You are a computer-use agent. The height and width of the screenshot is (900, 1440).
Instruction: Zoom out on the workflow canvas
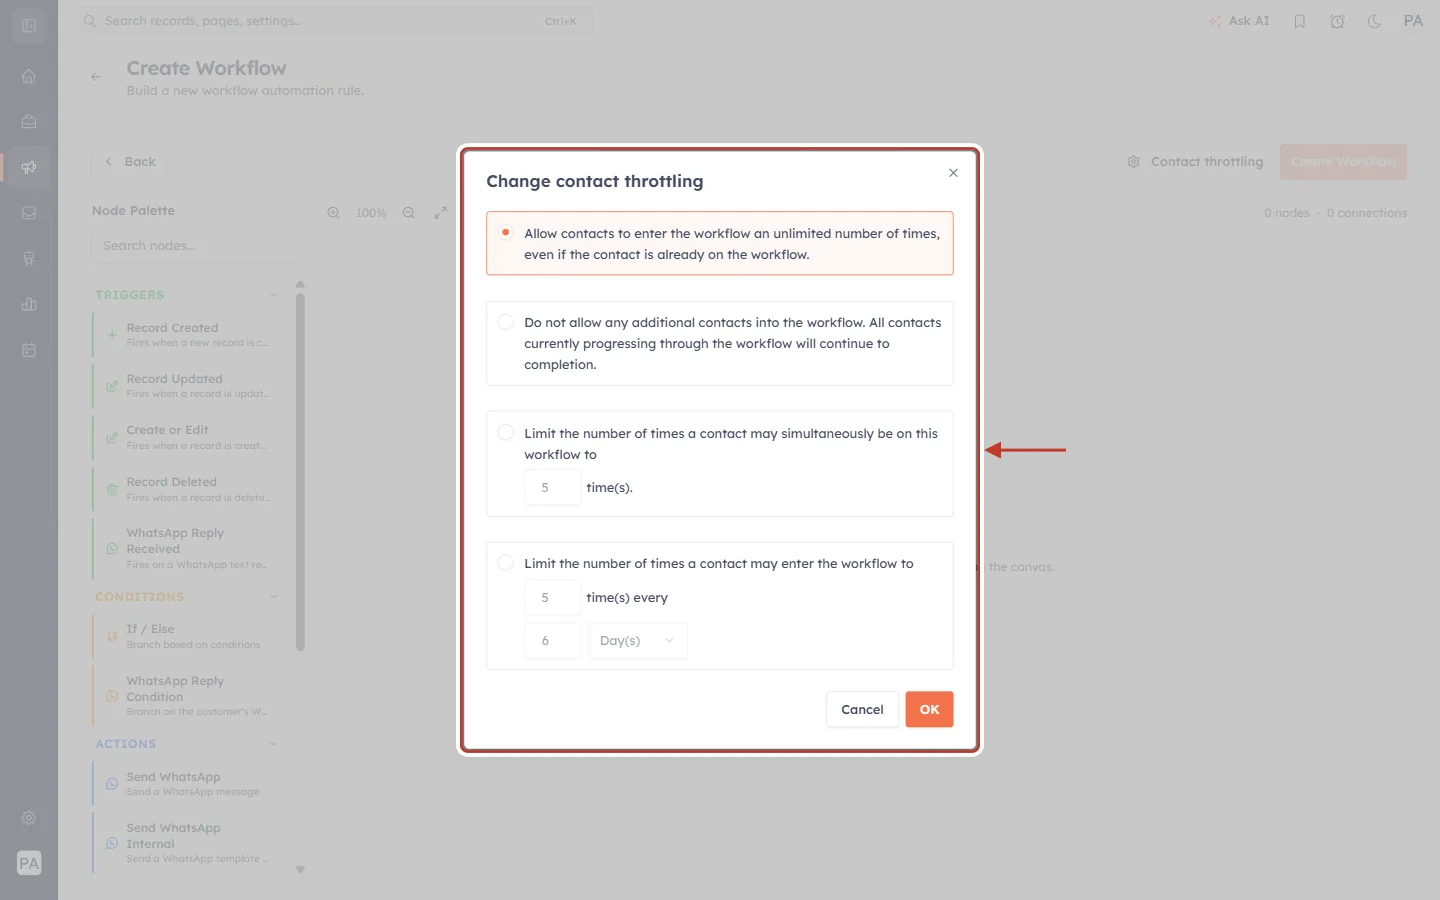(x=409, y=213)
